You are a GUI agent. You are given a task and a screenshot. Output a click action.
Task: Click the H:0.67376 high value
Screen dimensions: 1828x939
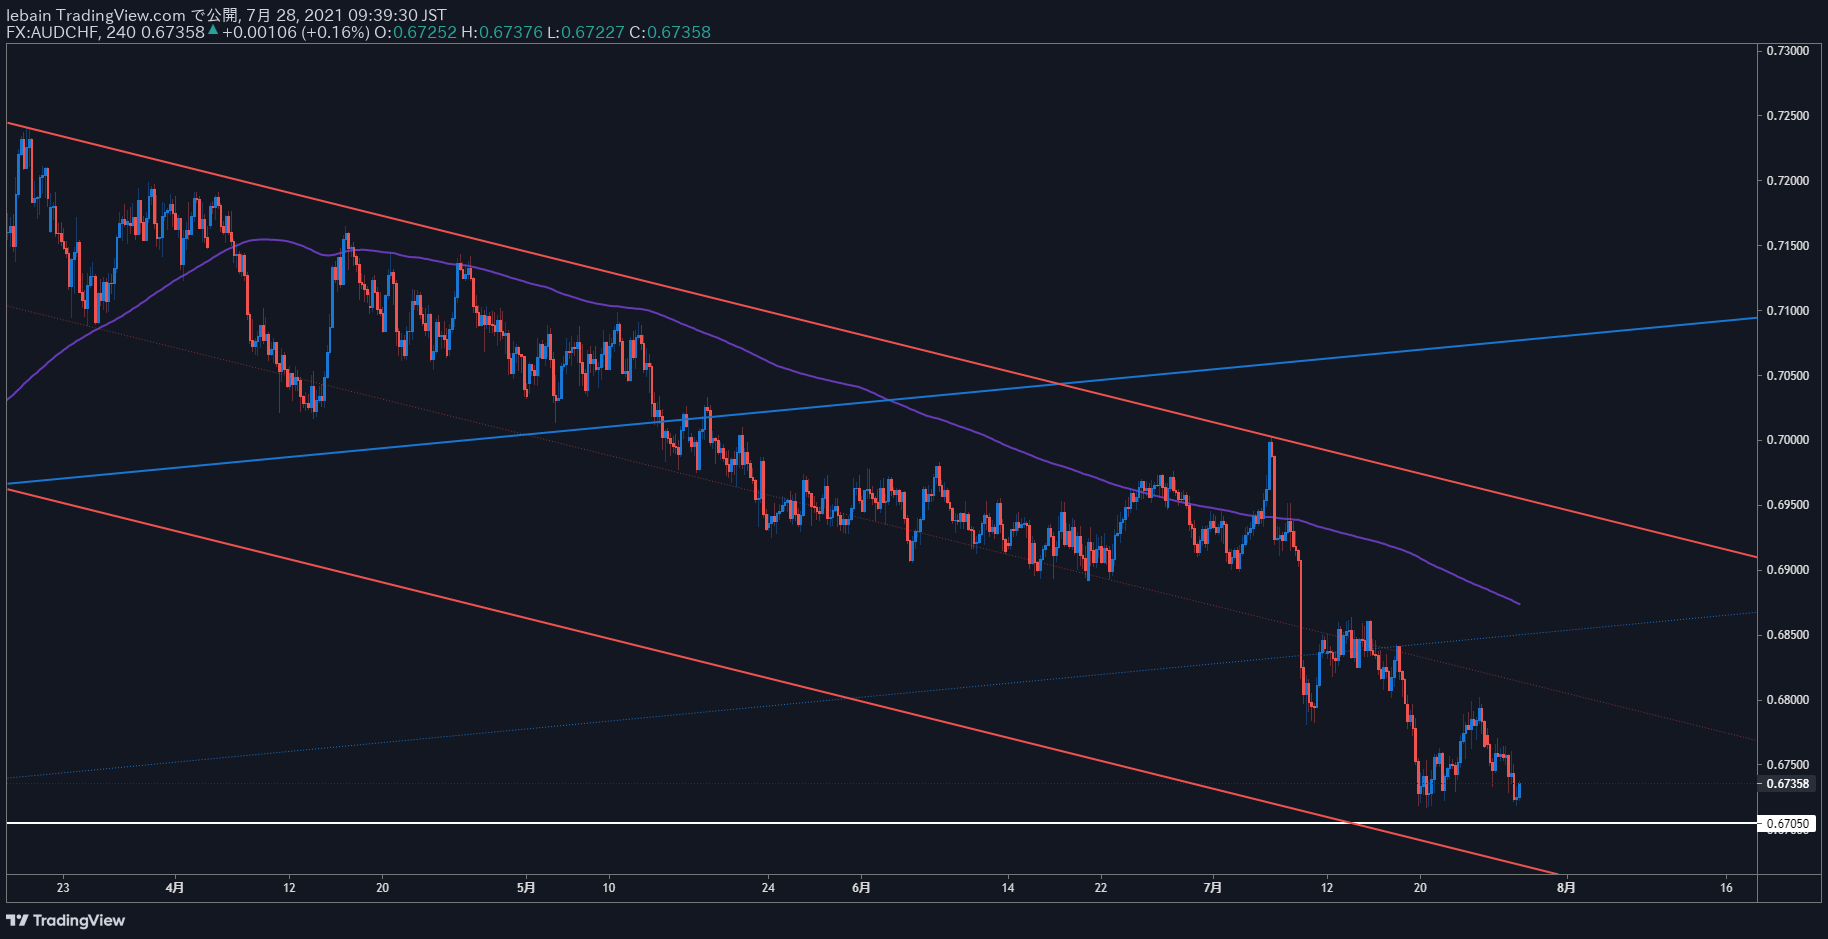(502, 32)
